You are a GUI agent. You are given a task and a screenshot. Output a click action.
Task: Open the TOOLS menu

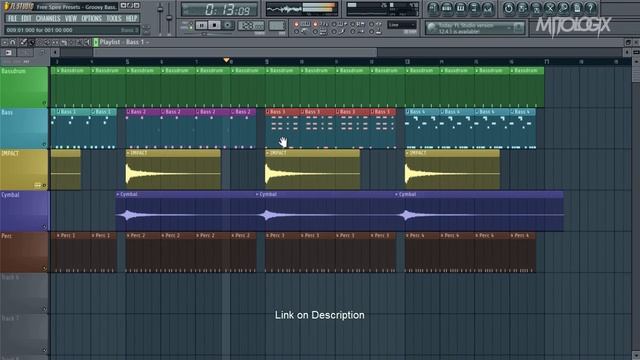click(114, 18)
